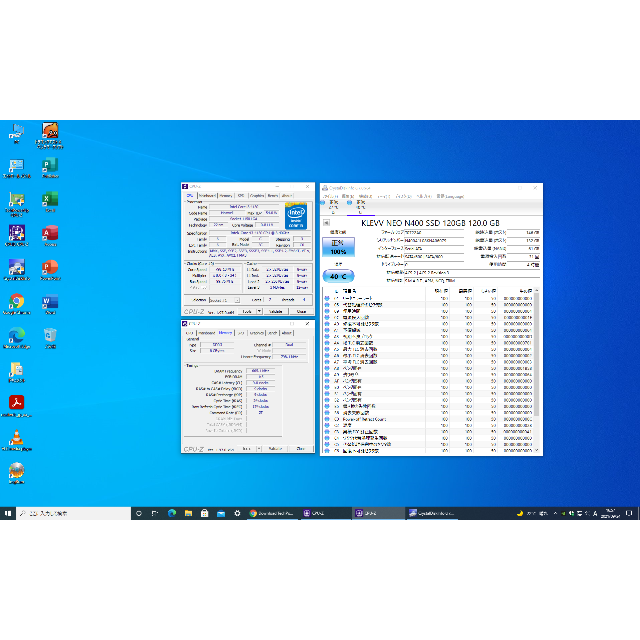Switch to Memory tab in CPU-Z CPU window
This screenshot has height=640, width=640.
[x=226, y=196]
